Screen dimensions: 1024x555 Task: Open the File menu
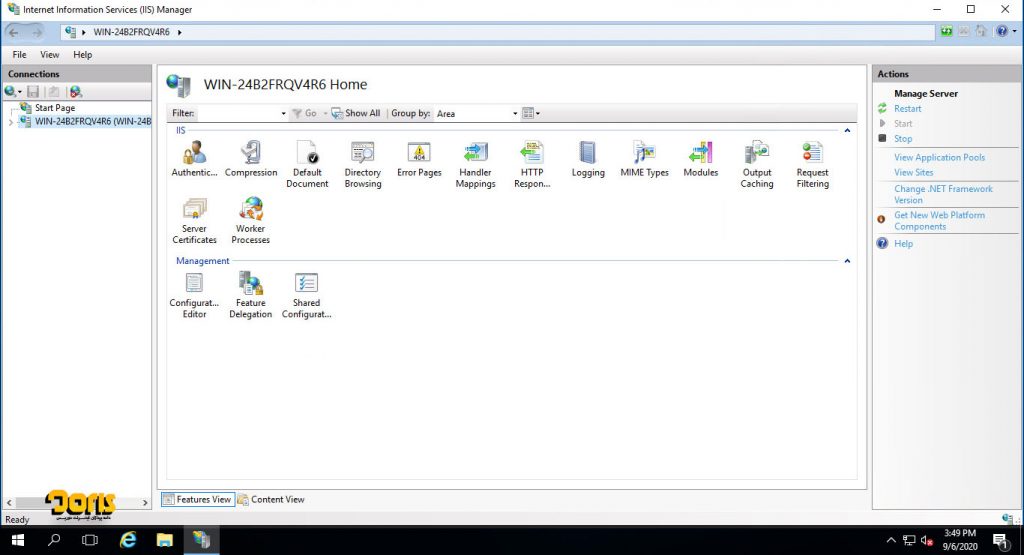pyautogui.click(x=20, y=55)
